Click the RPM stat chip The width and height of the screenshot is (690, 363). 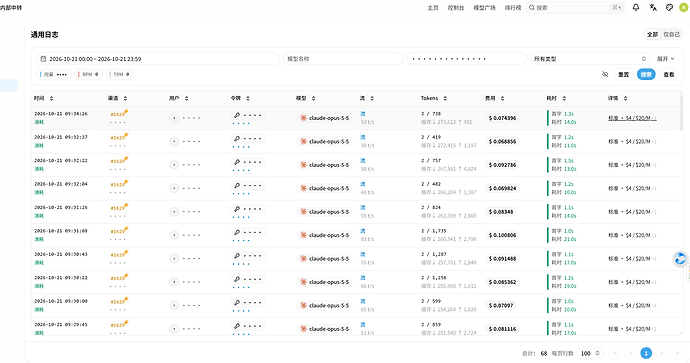(88, 74)
